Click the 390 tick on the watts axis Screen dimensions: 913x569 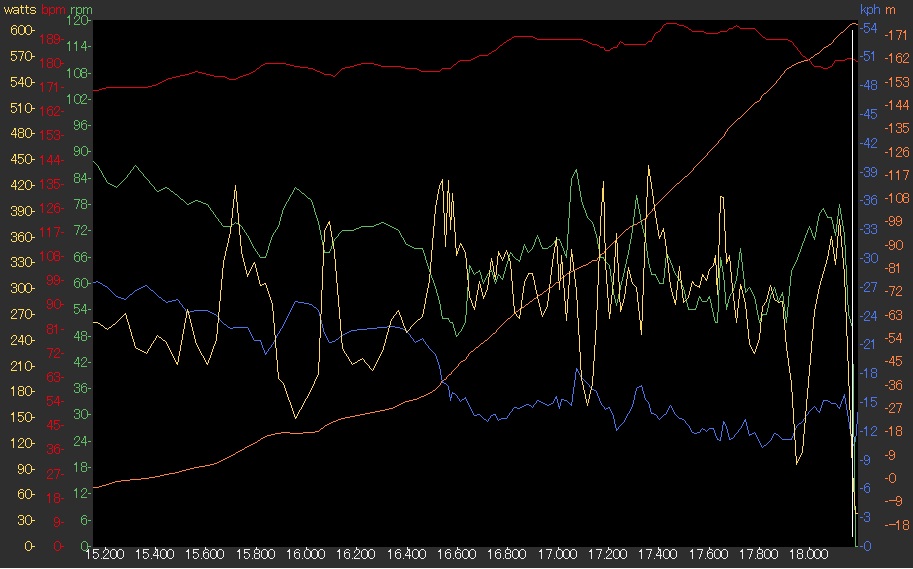(x=23, y=211)
